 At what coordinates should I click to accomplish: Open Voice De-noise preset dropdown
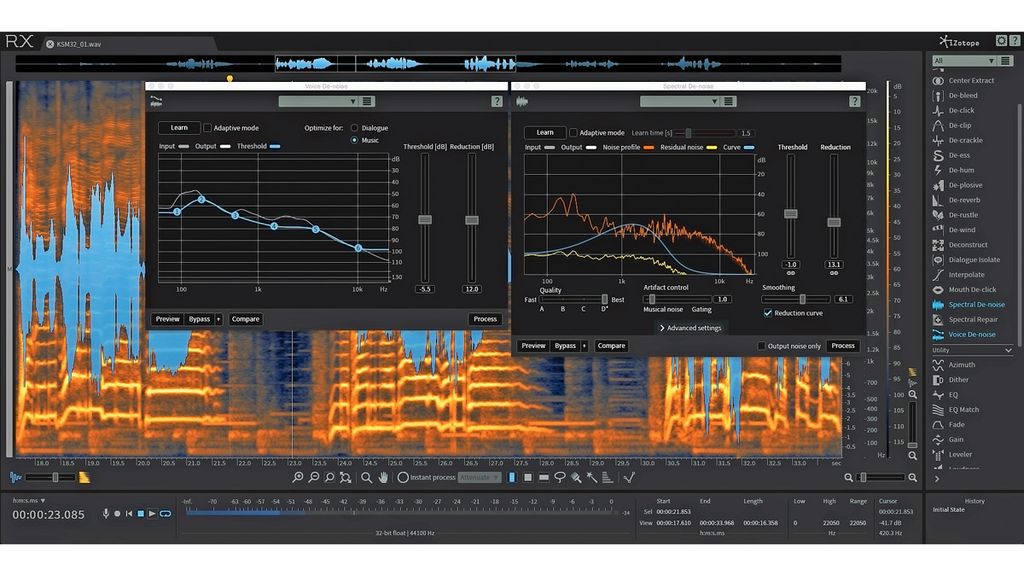(x=318, y=101)
